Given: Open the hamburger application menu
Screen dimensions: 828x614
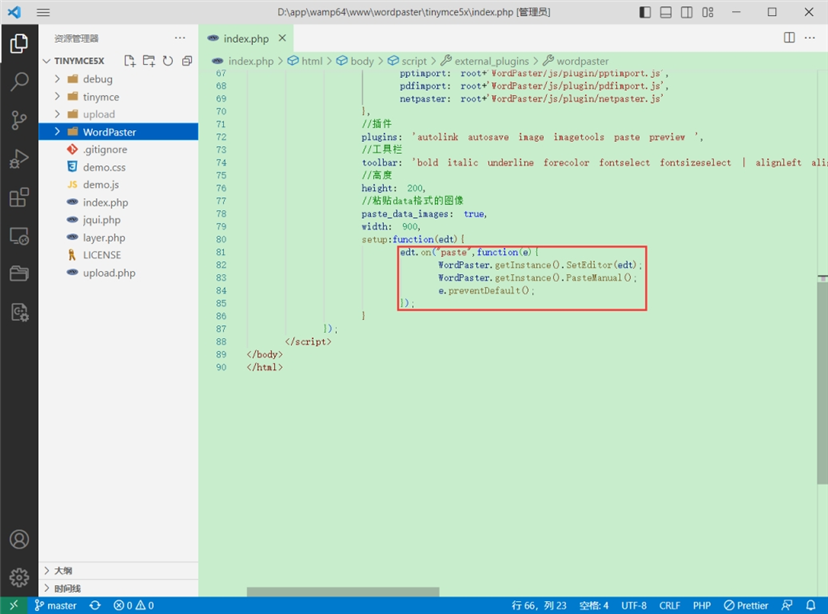Looking at the screenshot, I should tap(43, 12).
